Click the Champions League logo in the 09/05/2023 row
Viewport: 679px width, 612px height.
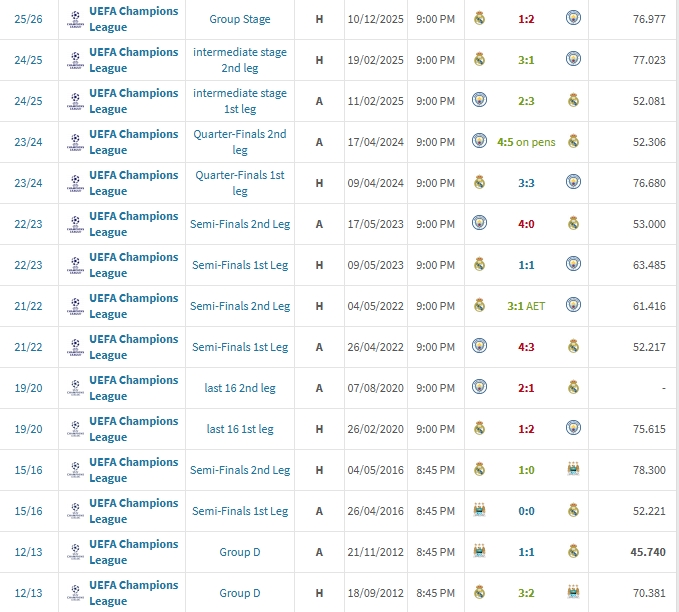(74, 265)
